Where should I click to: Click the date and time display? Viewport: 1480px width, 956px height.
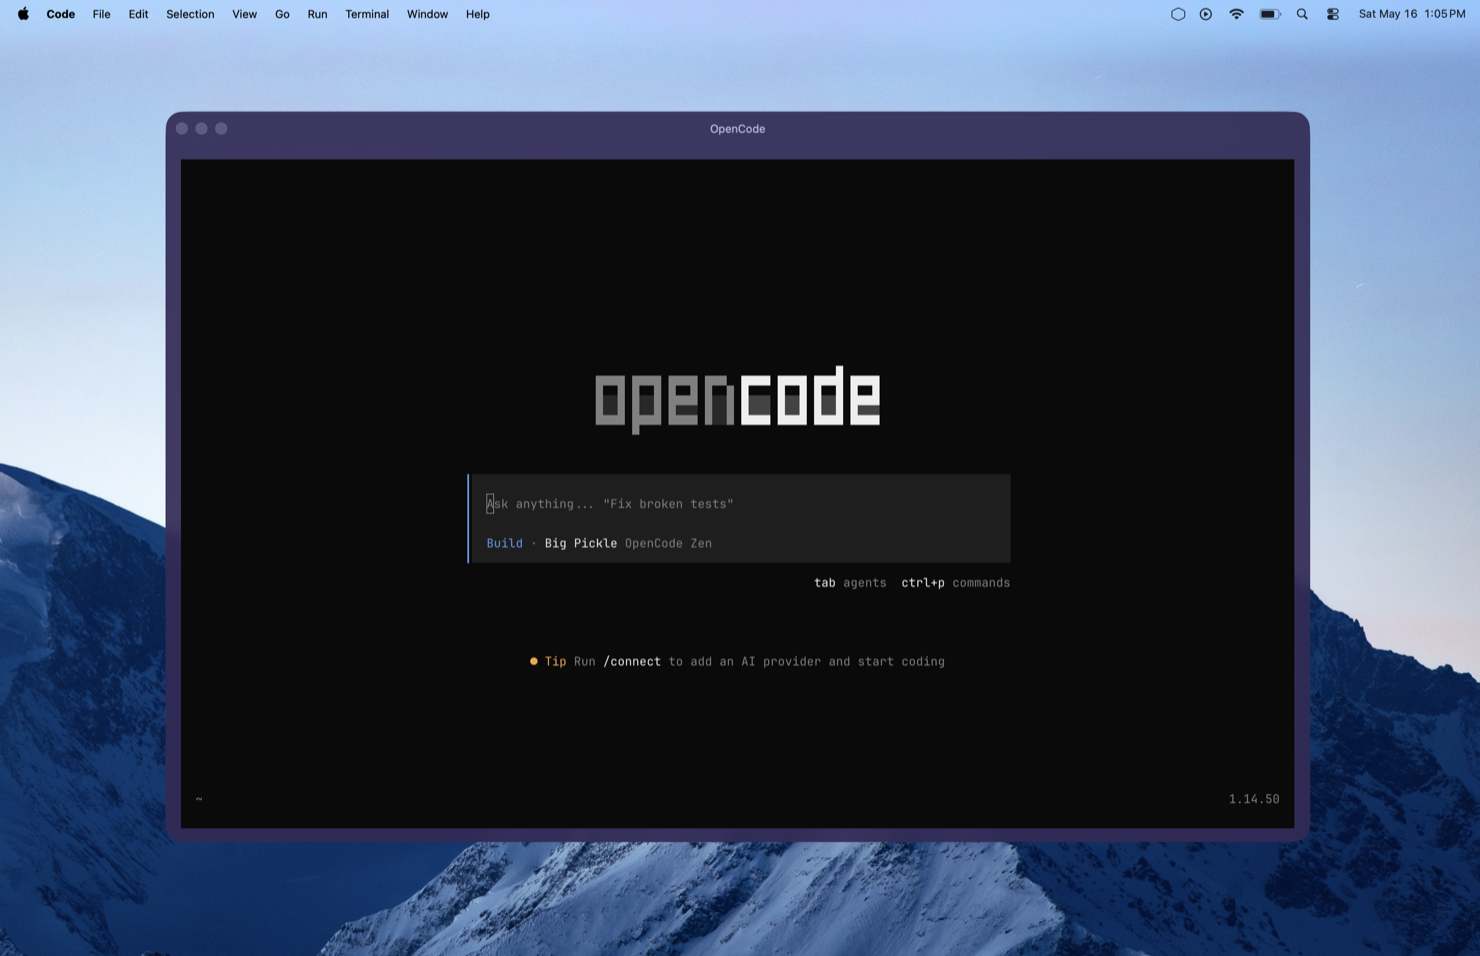click(x=1411, y=14)
